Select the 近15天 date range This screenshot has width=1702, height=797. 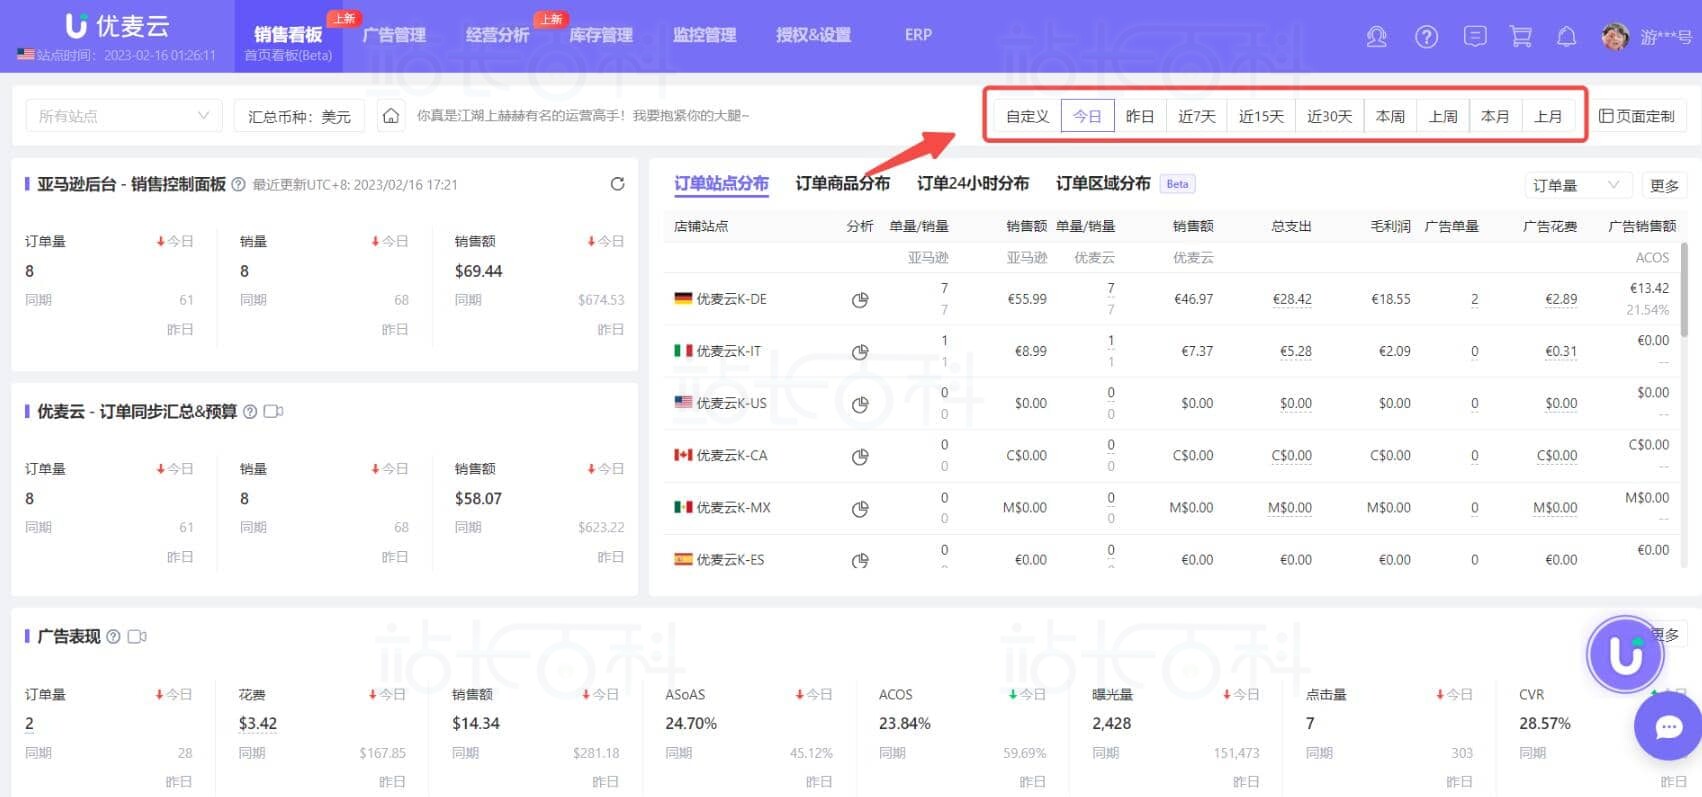pyautogui.click(x=1261, y=116)
